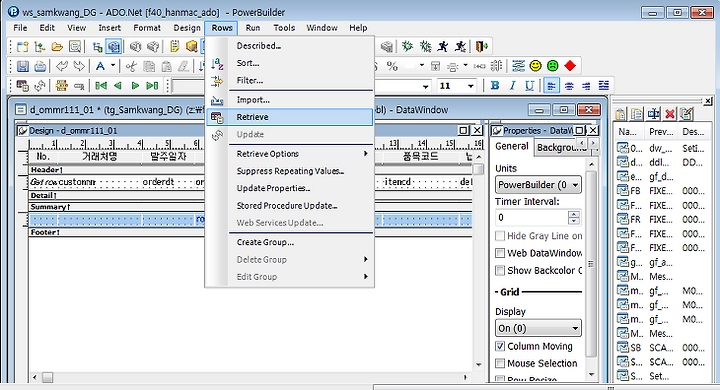Go to prior row green arrow
This screenshot has height=390, width=720.
pos(118,85)
